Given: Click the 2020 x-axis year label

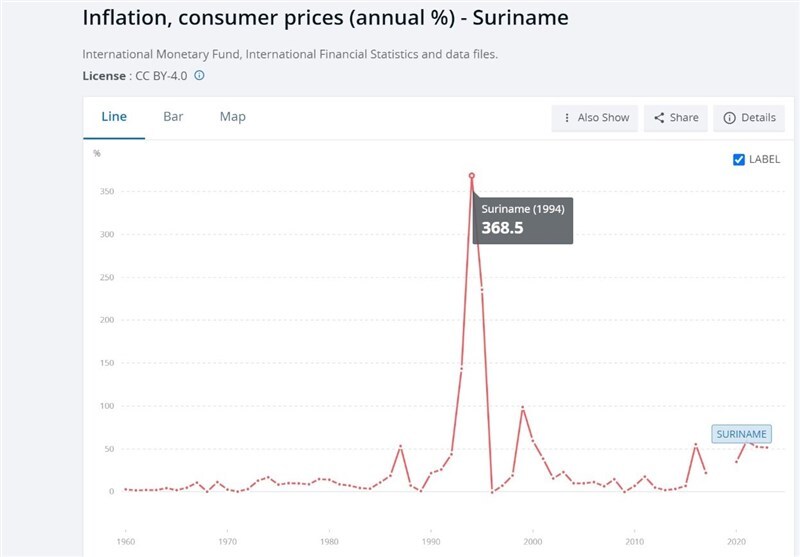Looking at the screenshot, I should coord(736,541).
